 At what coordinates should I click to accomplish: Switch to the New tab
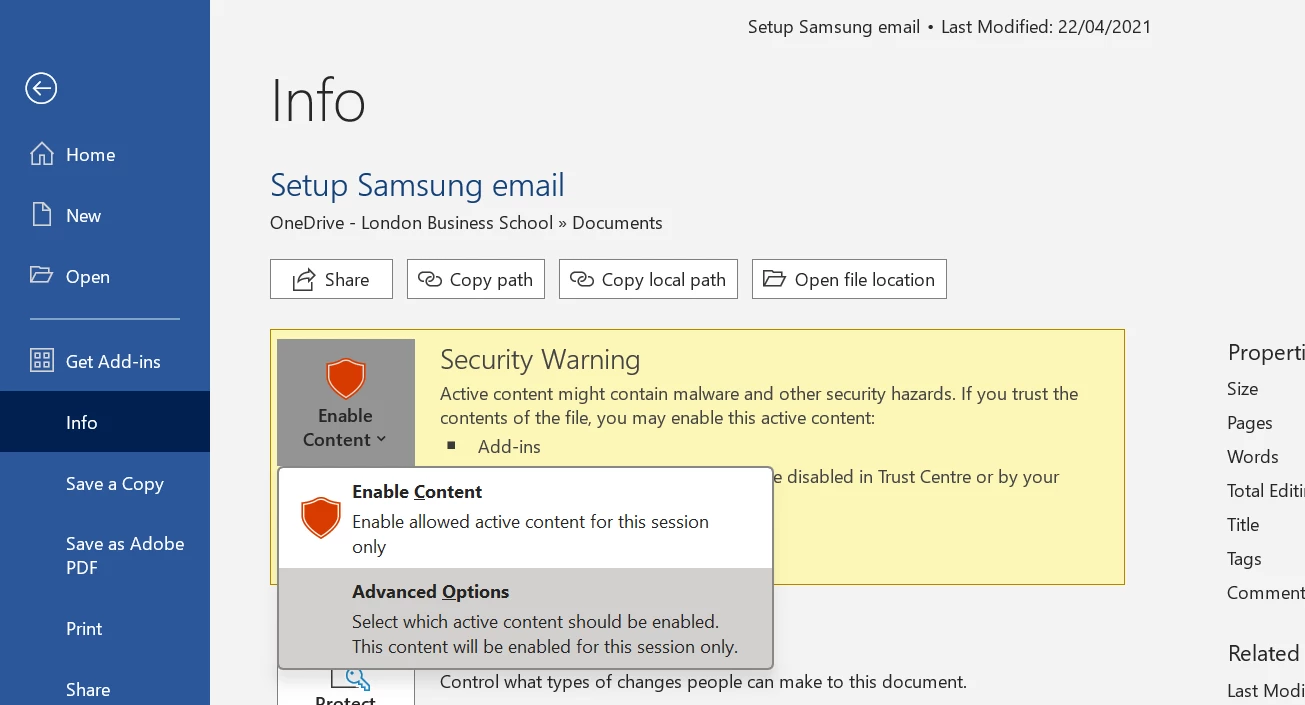pyautogui.click(x=105, y=215)
